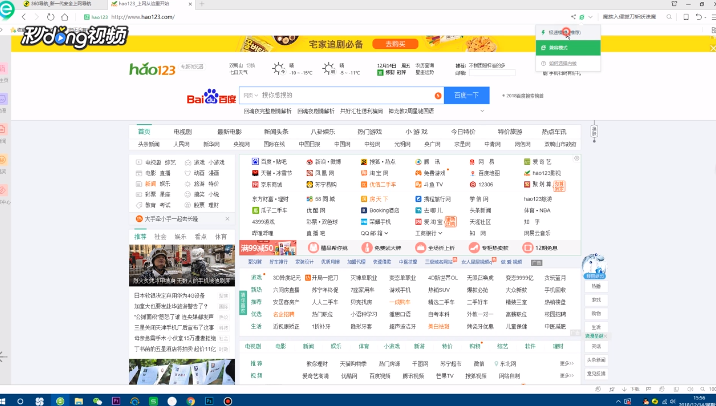716x406 pixels.
Task: Open Chrome from the taskbar
Action: (190, 401)
